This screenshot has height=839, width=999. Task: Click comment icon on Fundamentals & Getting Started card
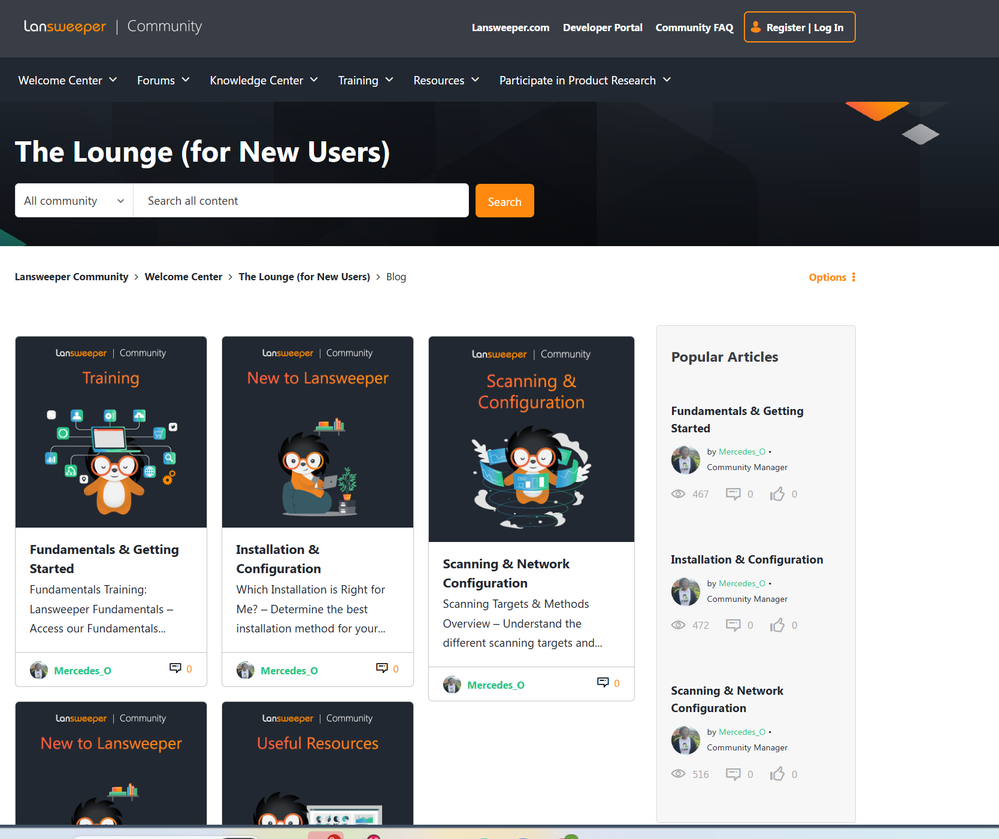[x=175, y=668]
